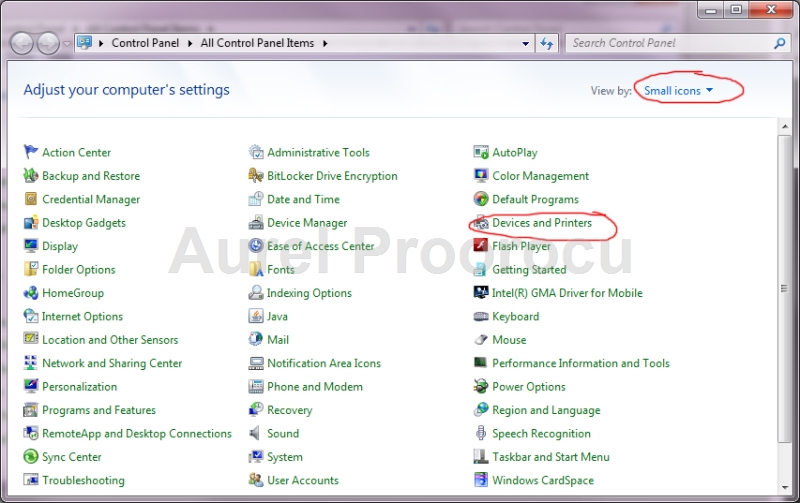Open Phone and Modem link
This screenshot has width=800, height=503.
315,386
